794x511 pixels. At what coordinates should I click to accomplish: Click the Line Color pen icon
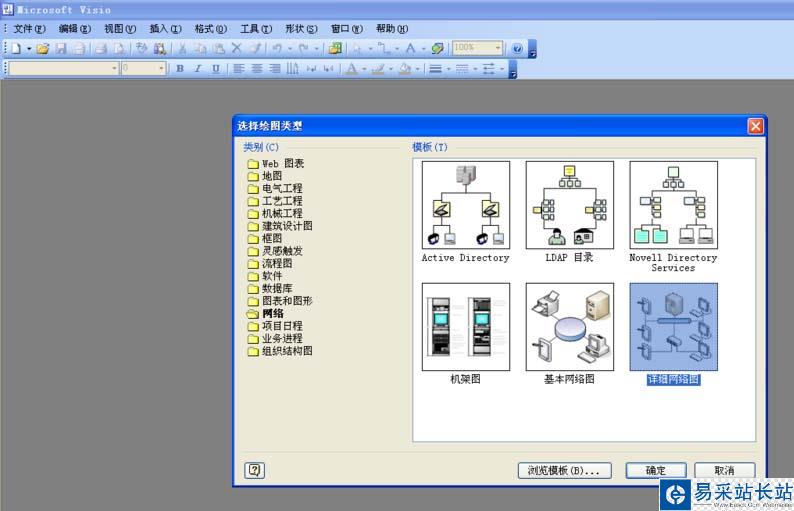(378, 68)
